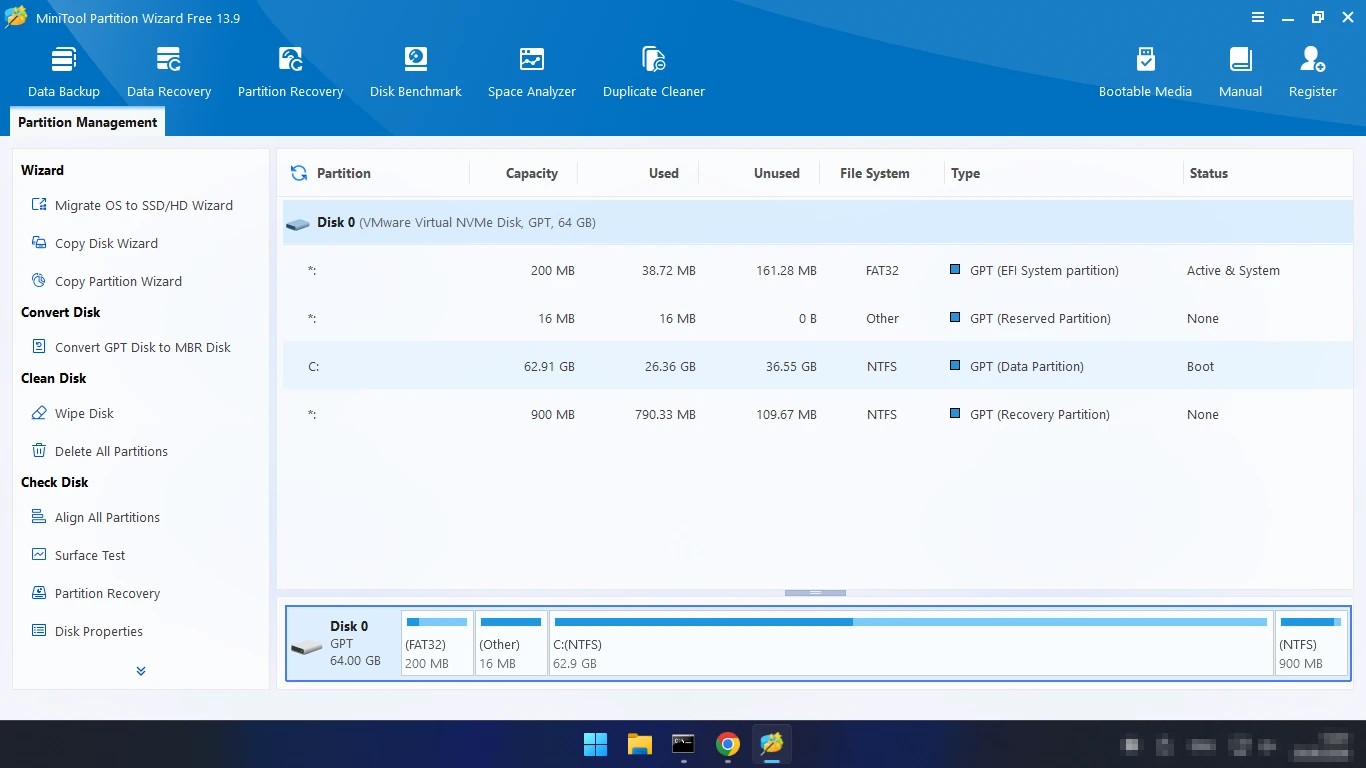This screenshot has width=1366, height=768.
Task: Select Disk 0 GPT 64.00 GB in disk map
Action: click(x=343, y=643)
